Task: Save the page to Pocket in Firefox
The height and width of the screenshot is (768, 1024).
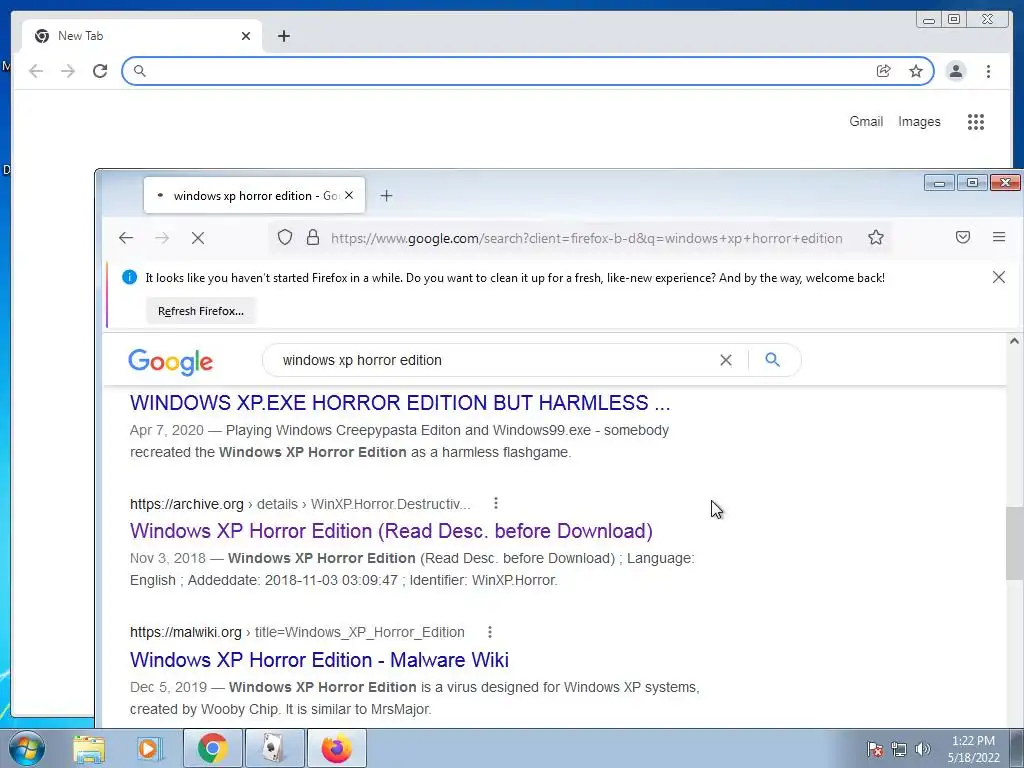Action: tap(963, 237)
